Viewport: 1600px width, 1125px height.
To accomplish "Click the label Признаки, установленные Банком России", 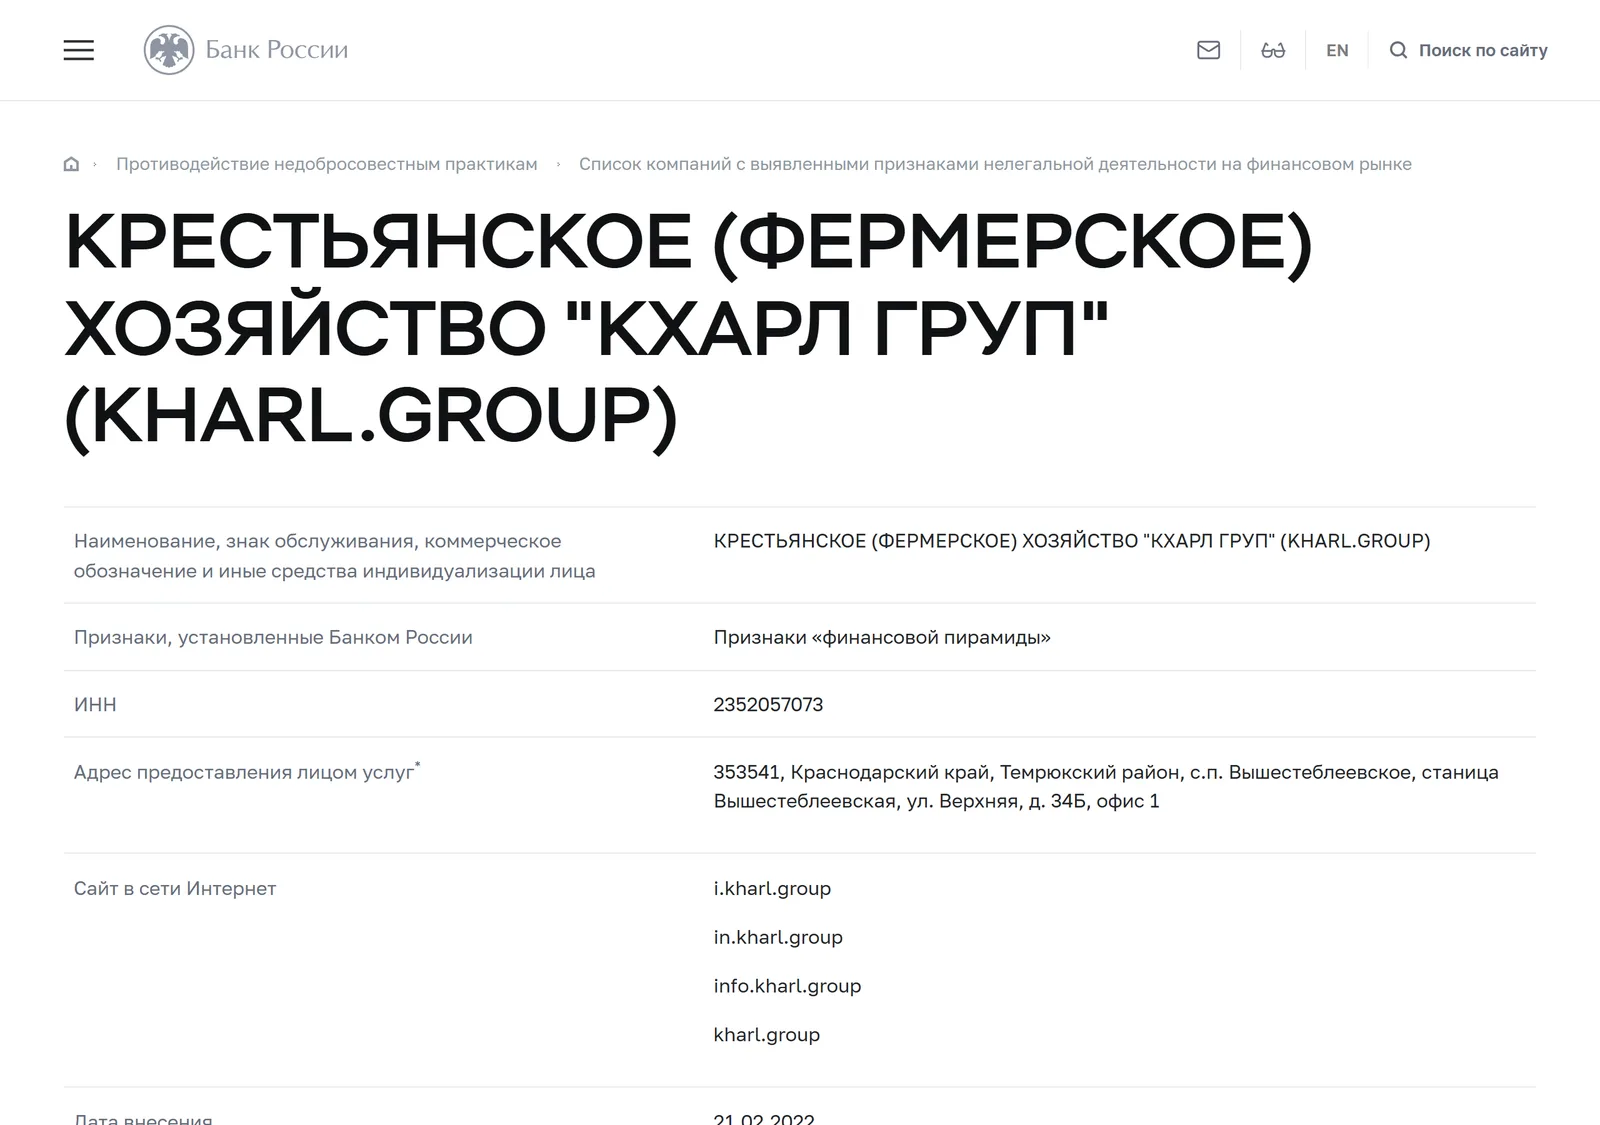I will pyautogui.click(x=273, y=637).
